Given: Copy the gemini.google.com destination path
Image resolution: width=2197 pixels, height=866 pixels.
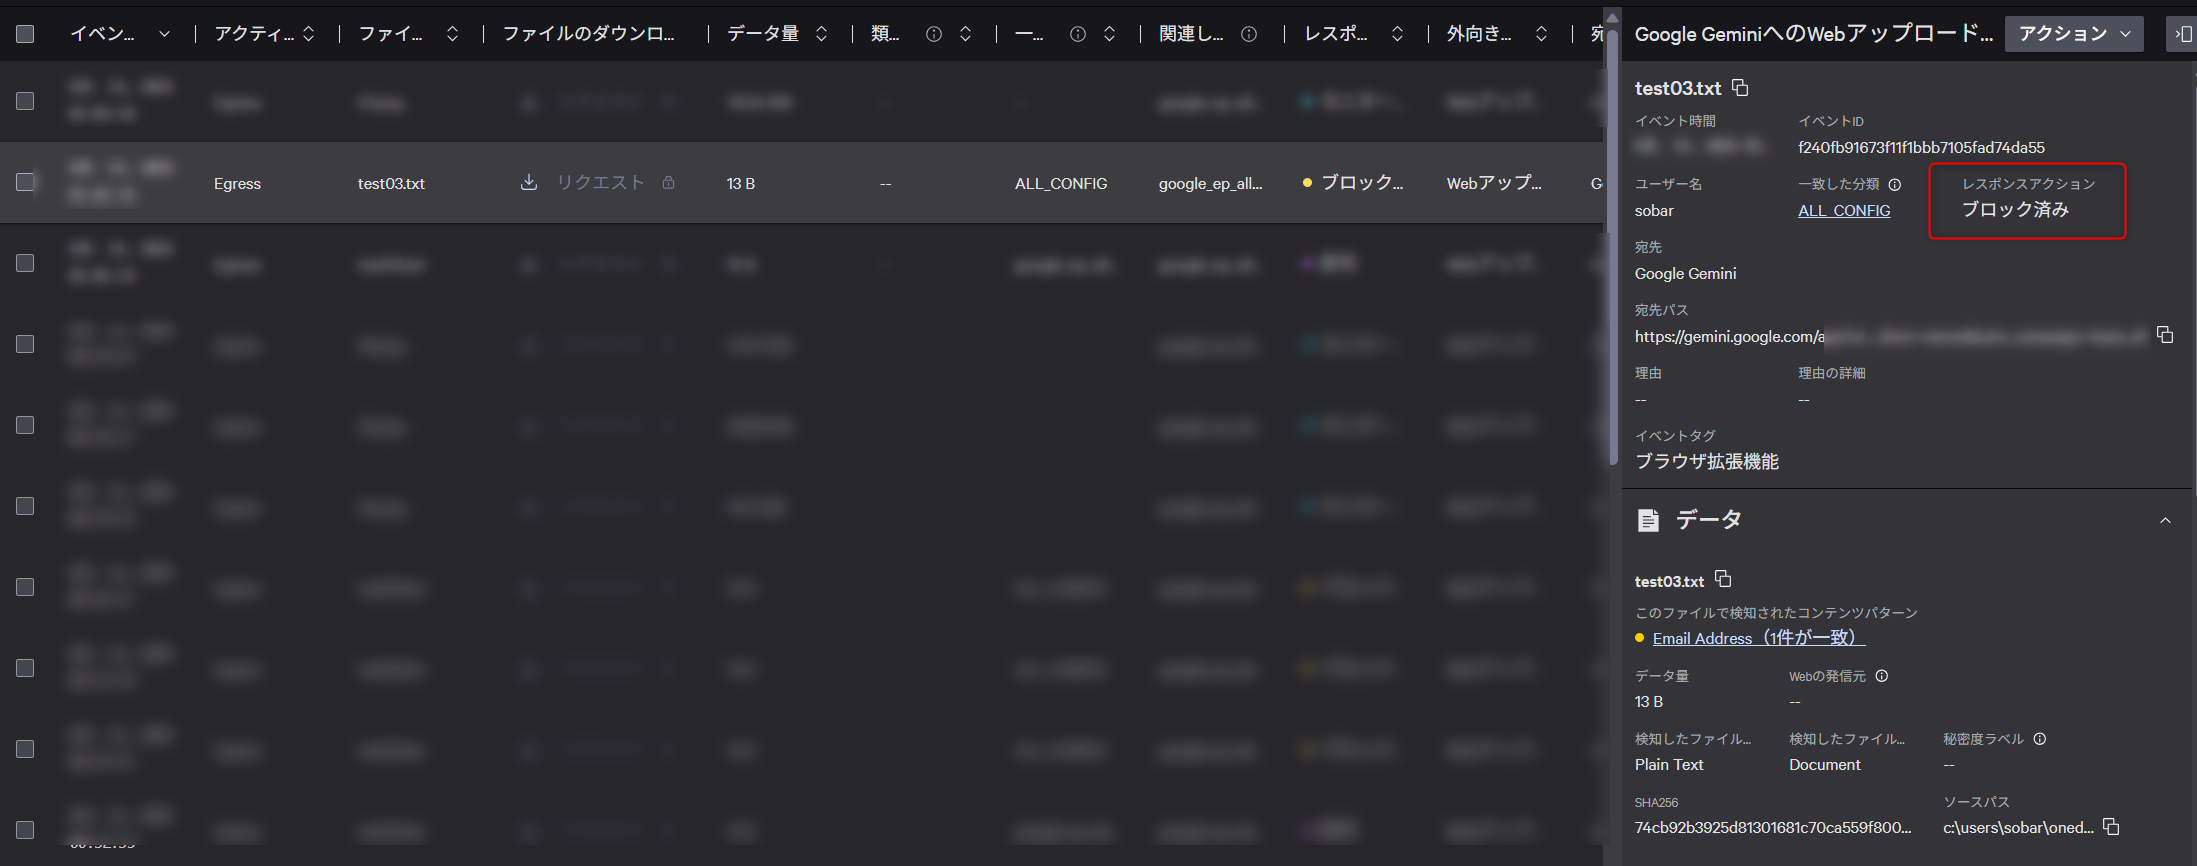Looking at the screenshot, I should [x=2165, y=335].
